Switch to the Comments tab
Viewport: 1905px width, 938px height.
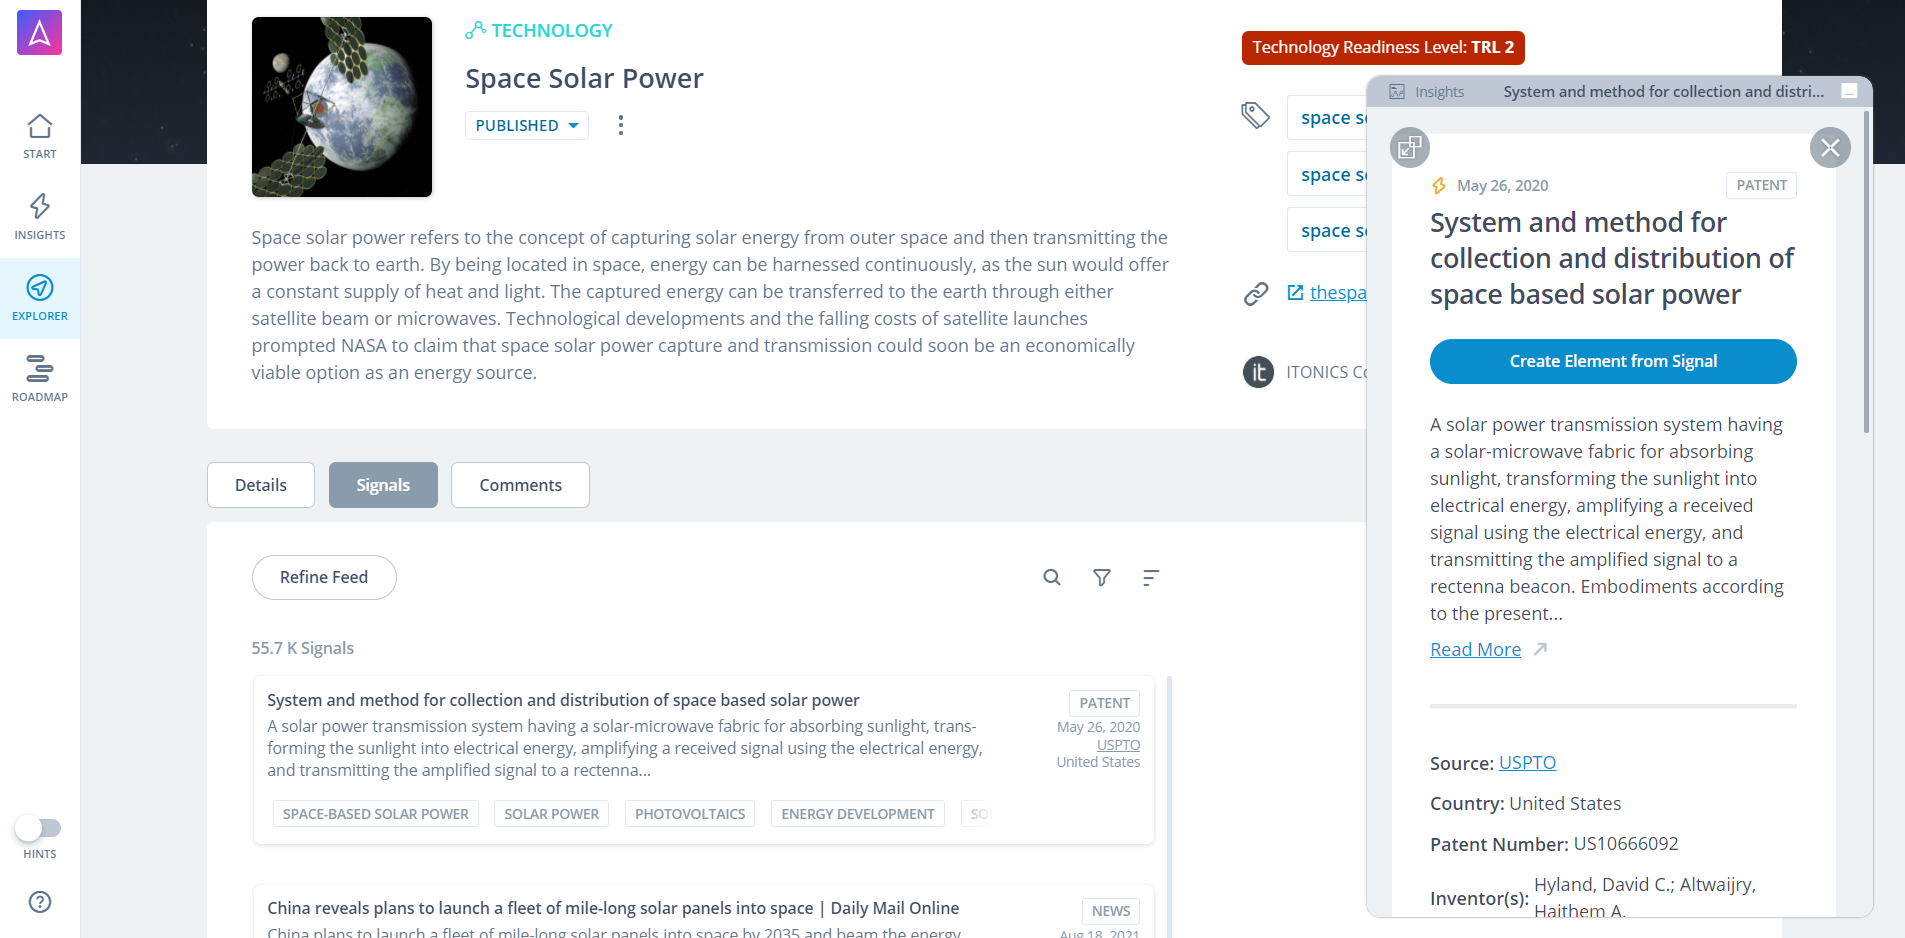point(520,485)
